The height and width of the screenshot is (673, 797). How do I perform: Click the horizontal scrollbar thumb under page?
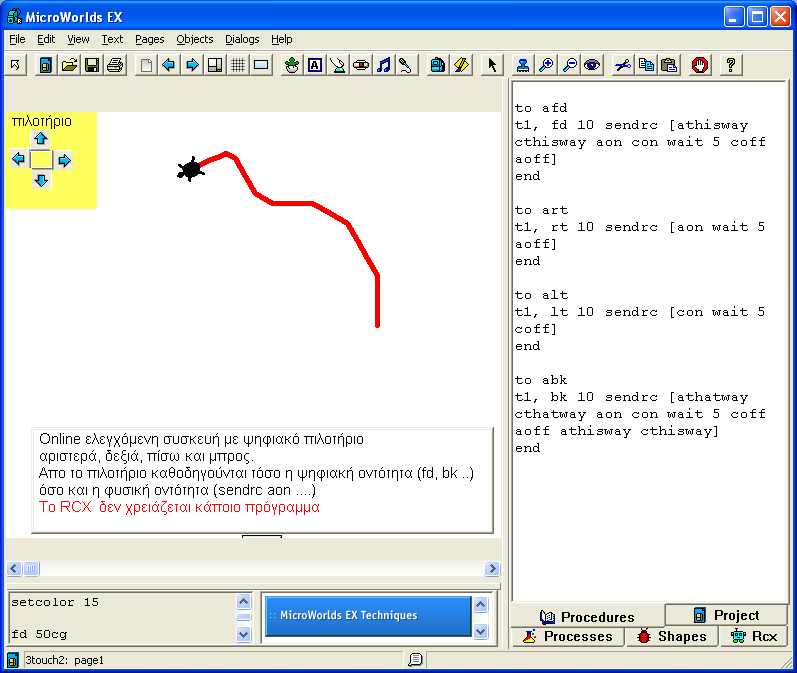click(31, 568)
